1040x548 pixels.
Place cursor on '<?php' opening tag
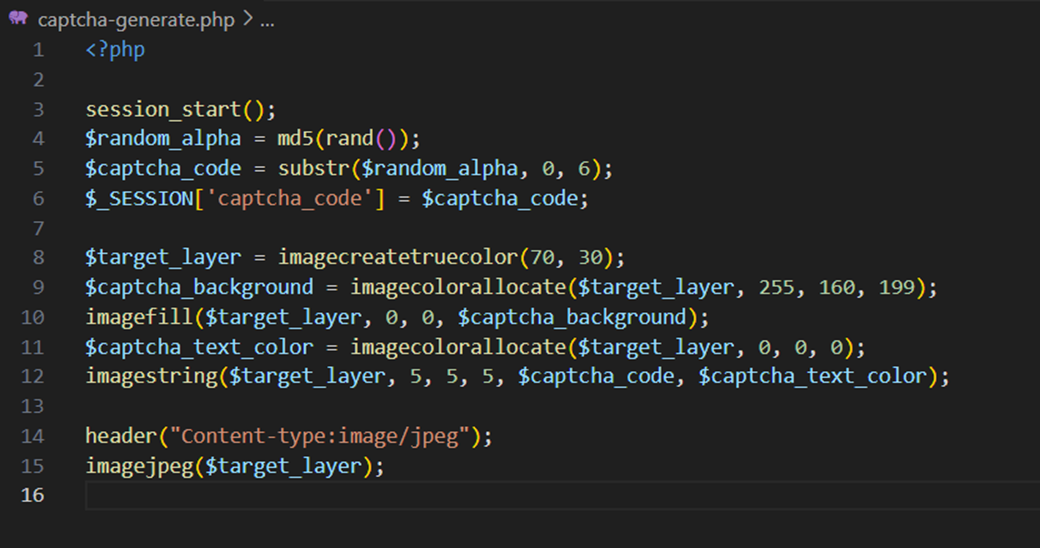115,50
